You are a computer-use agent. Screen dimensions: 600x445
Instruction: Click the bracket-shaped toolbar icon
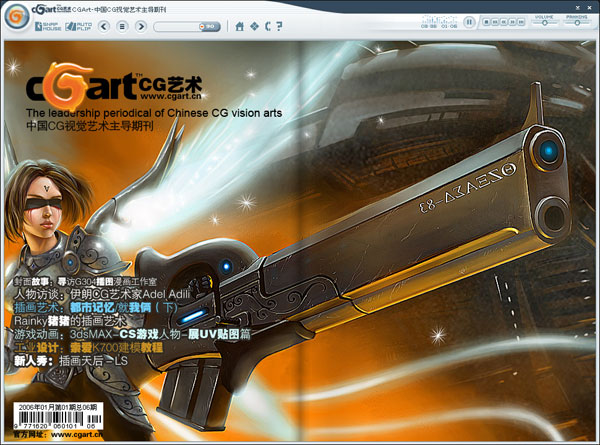click(x=268, y=26)
